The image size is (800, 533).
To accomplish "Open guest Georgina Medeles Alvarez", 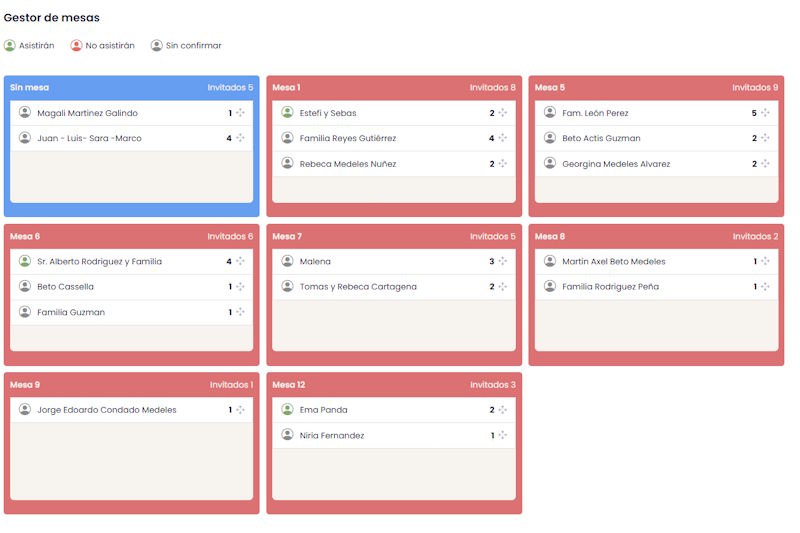I will pos(616,164).
